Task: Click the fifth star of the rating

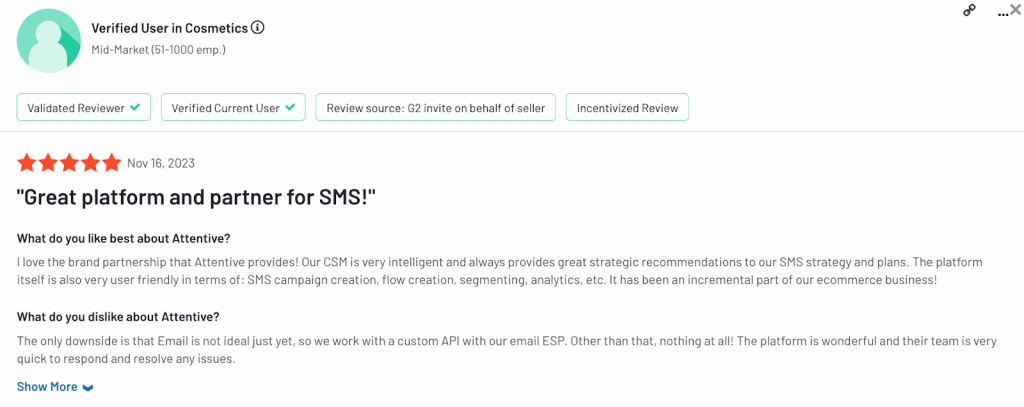Action: [x=111, y=163]
